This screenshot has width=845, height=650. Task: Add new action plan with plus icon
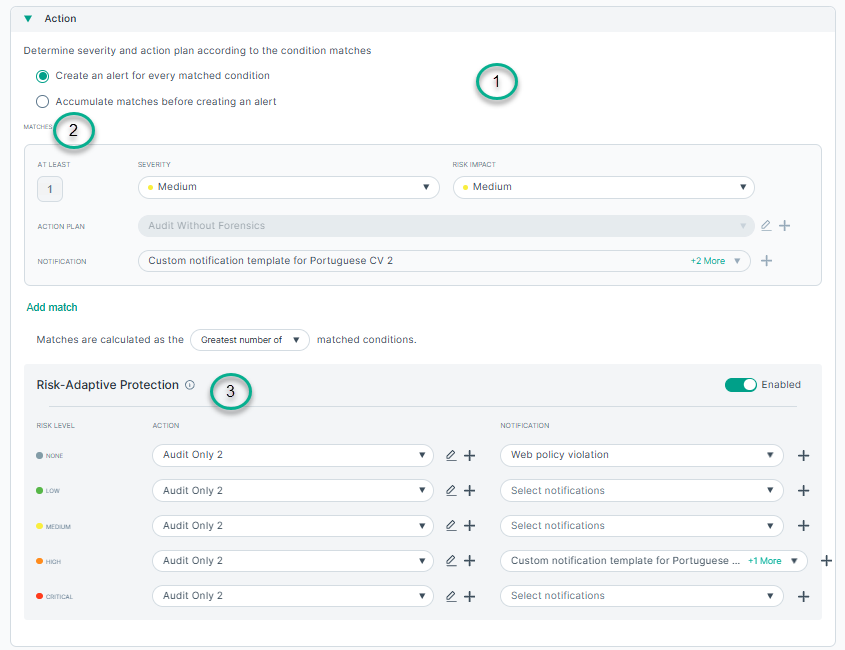point(785,226)
